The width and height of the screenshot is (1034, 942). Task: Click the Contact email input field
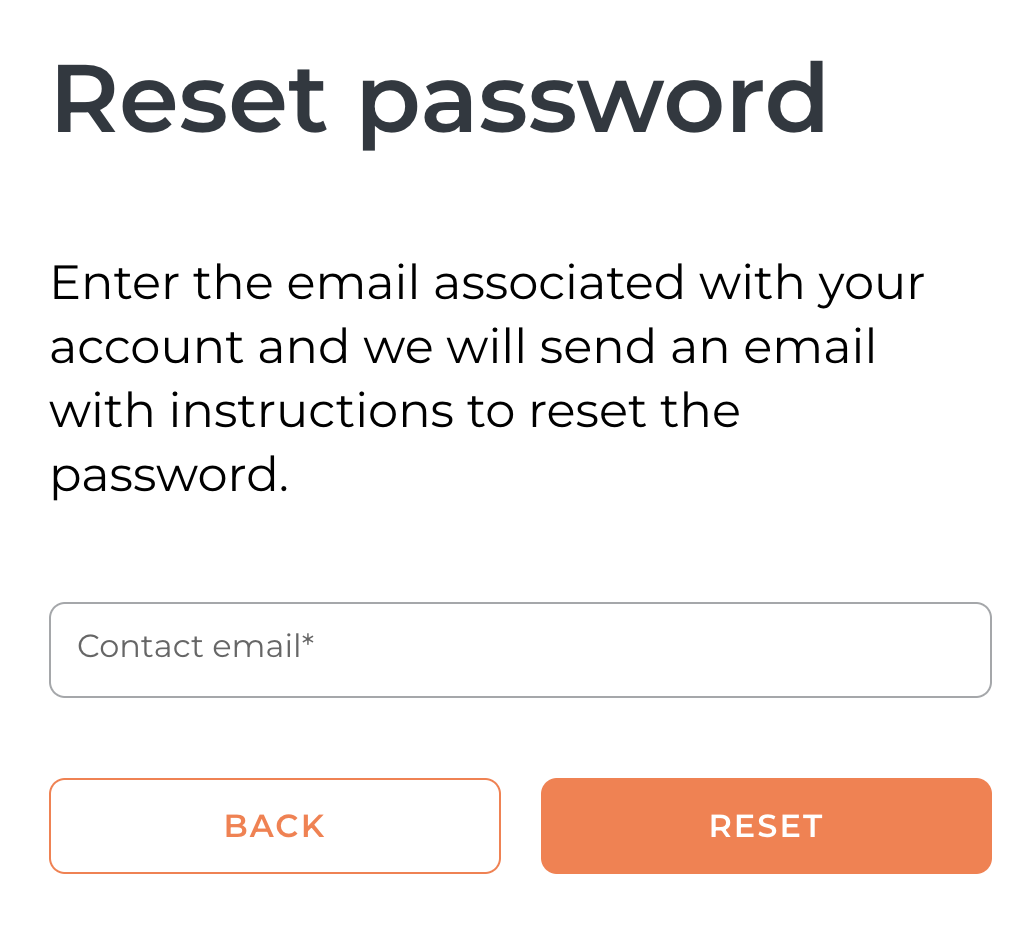[520, 649]
